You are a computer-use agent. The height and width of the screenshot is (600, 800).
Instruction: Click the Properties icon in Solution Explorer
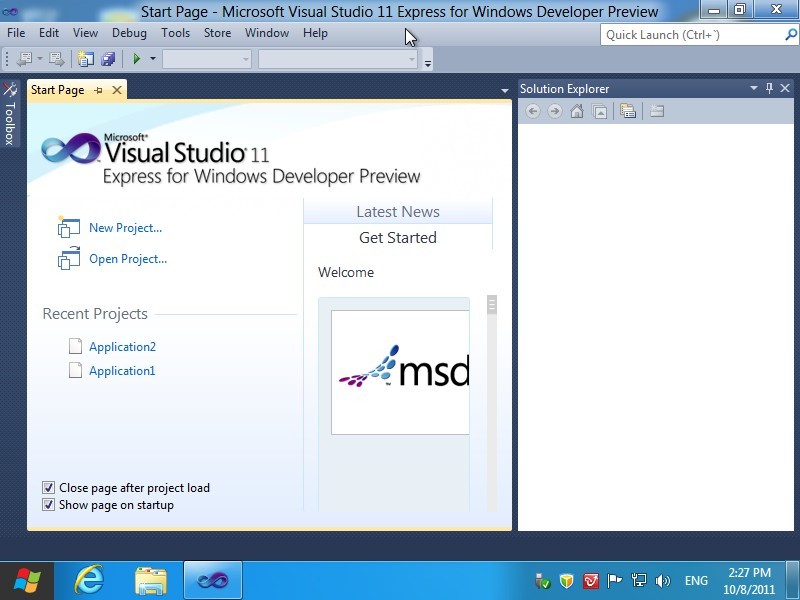point(628,111)
